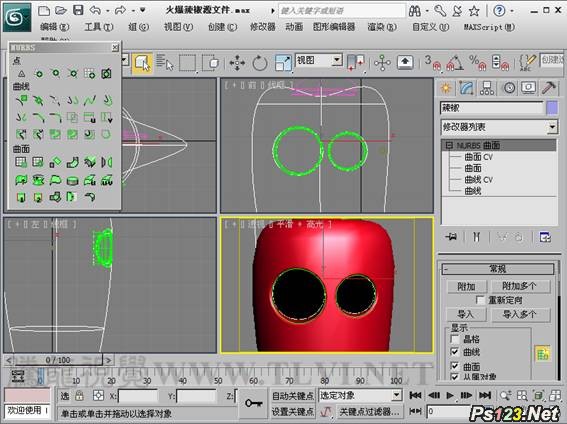The image size is (567, 424).
Task: Click the X coordinate input field
Action: (138, 396)
